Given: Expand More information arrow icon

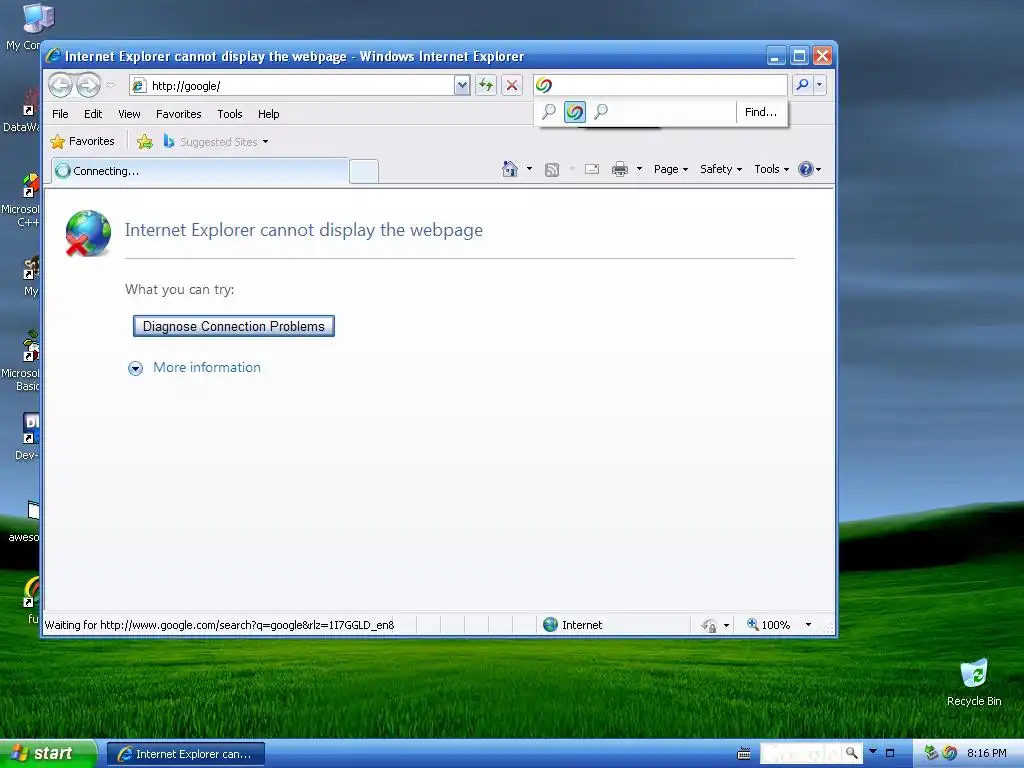Looking at the screenshot, I should tap(135, 368).
